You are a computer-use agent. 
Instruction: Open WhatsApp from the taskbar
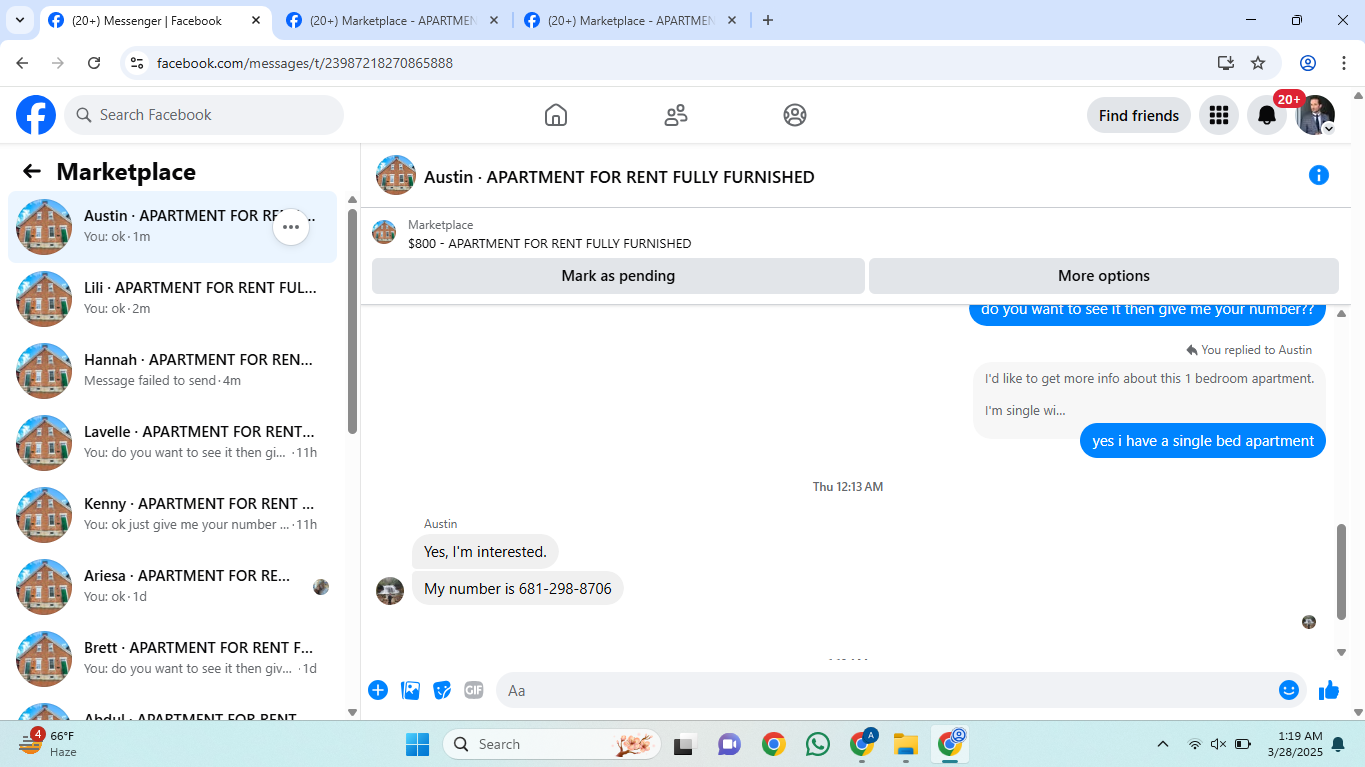[817, 744]
